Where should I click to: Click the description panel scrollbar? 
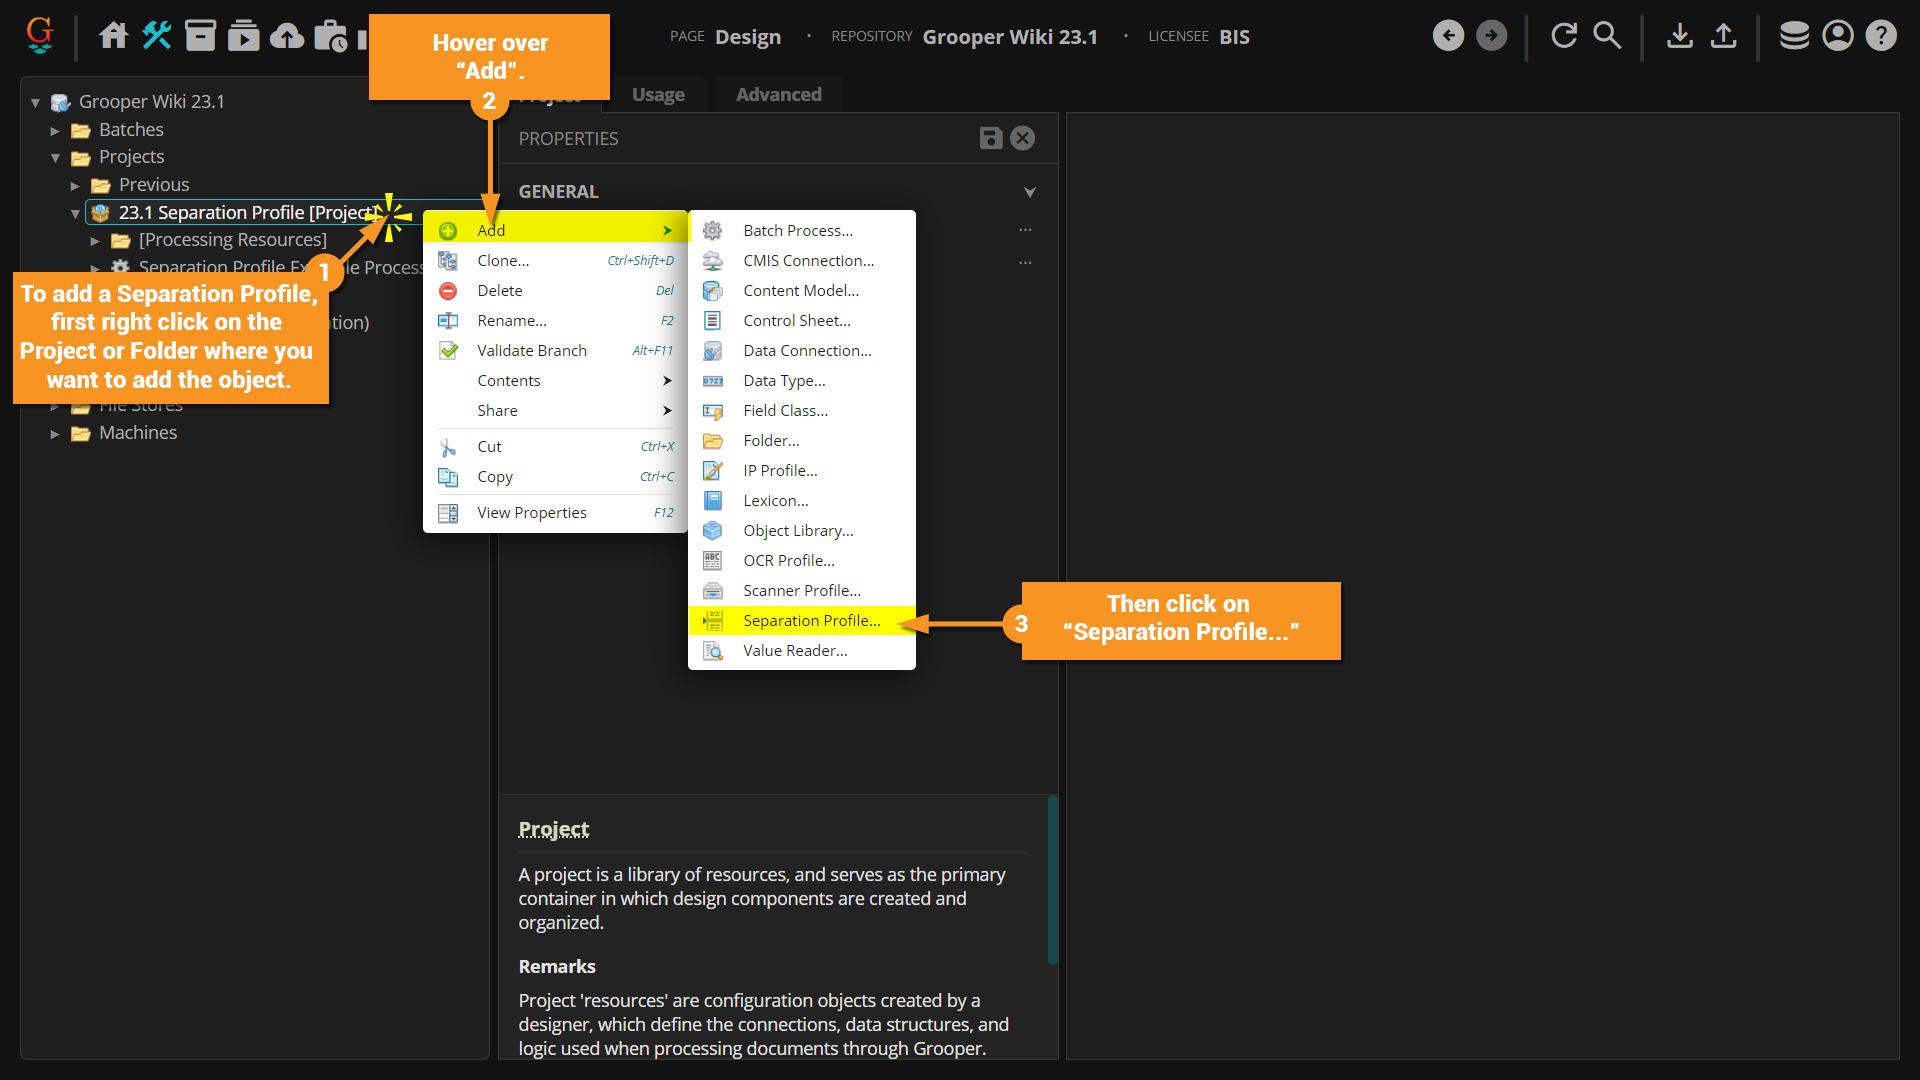(x=1052, y=880)
